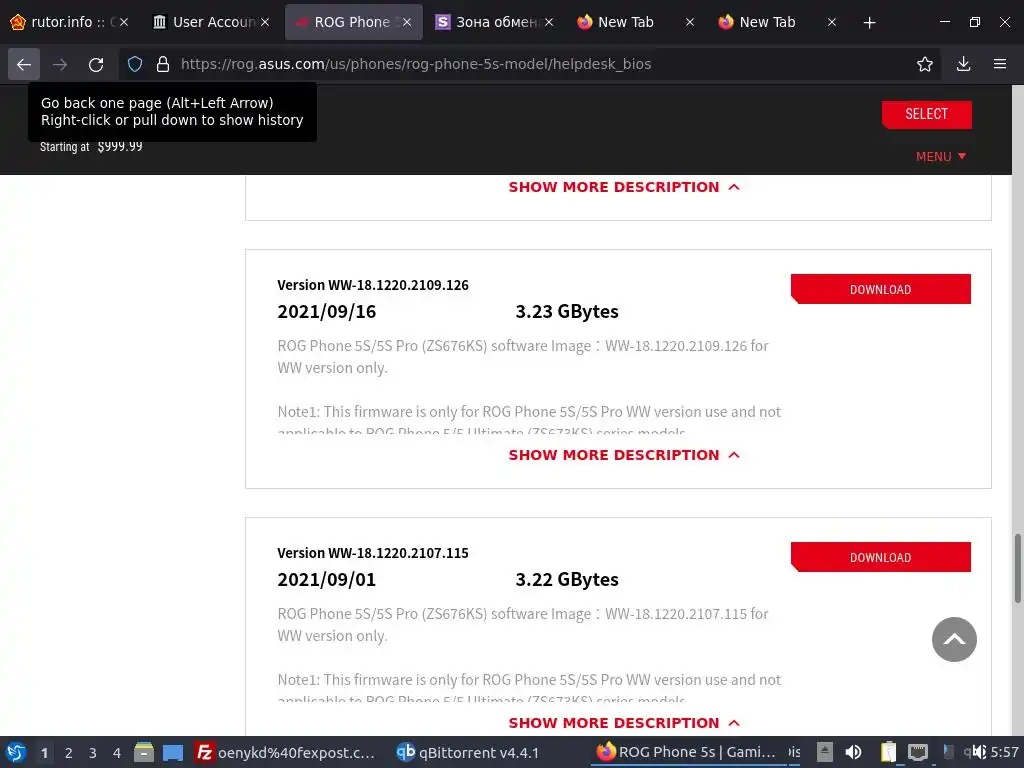This screenshot has width=1024, height=768.
Task: Close the User Account tab
Action: 264,22
